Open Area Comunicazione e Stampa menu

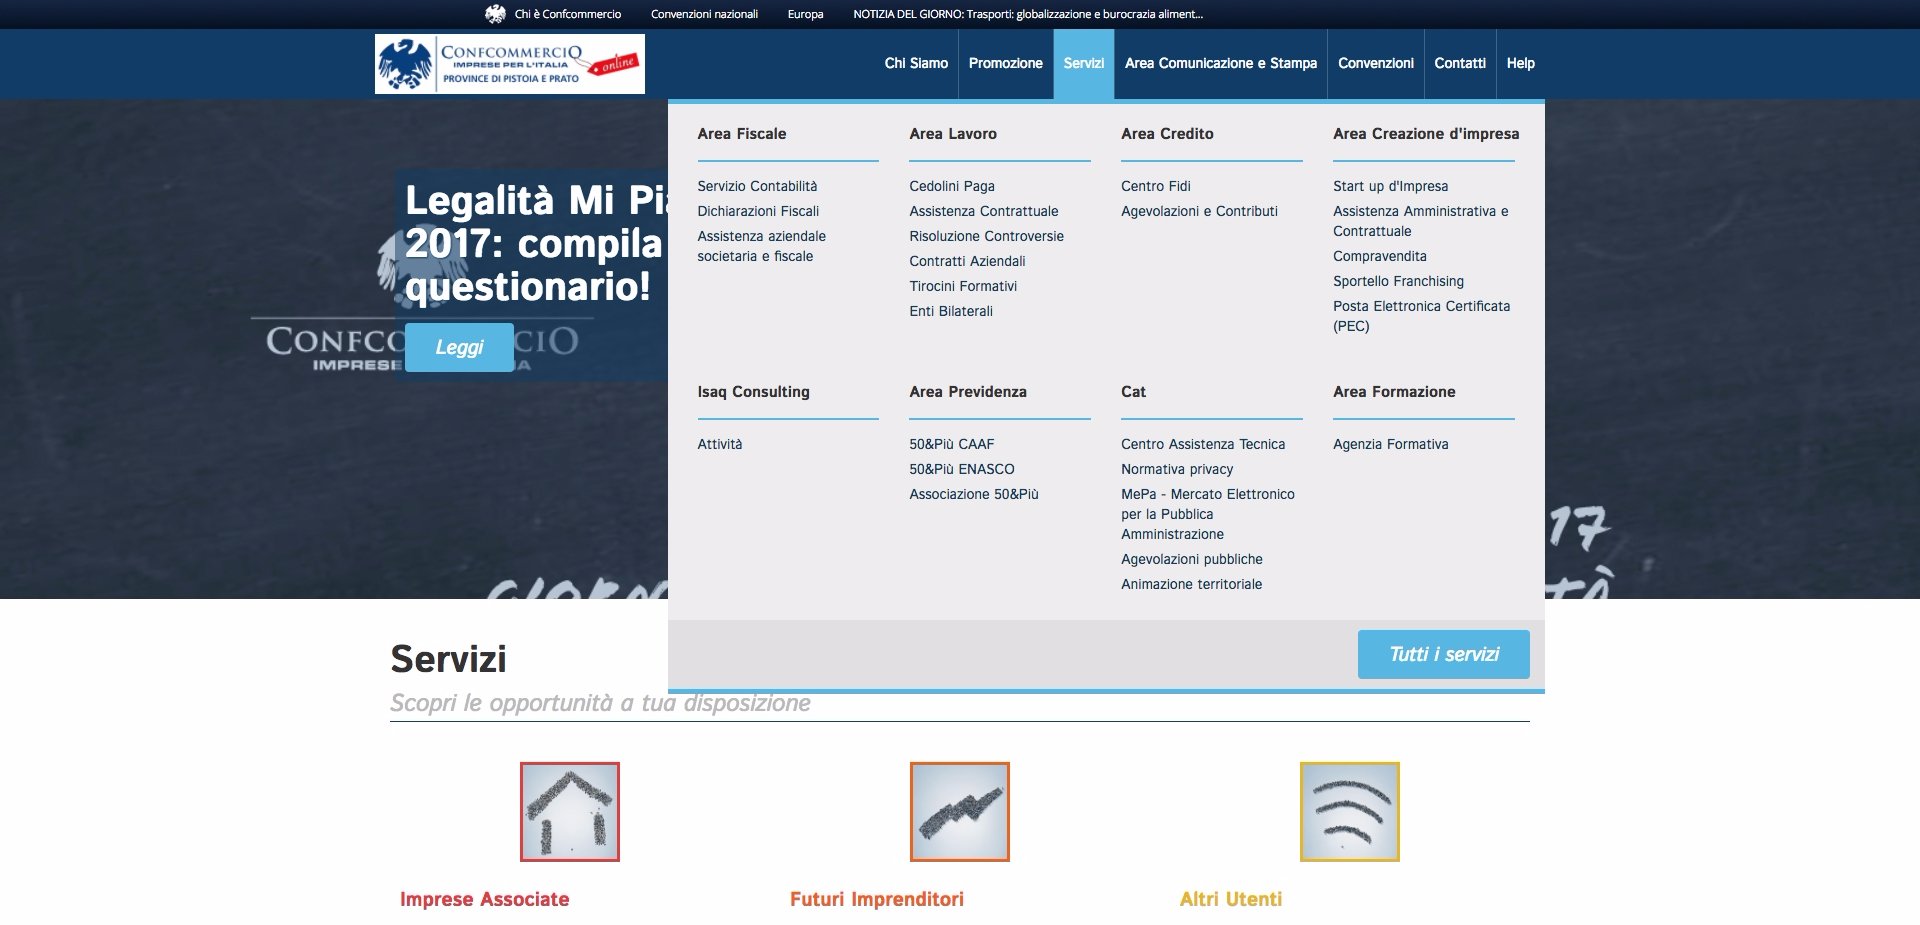(1221, 63)
